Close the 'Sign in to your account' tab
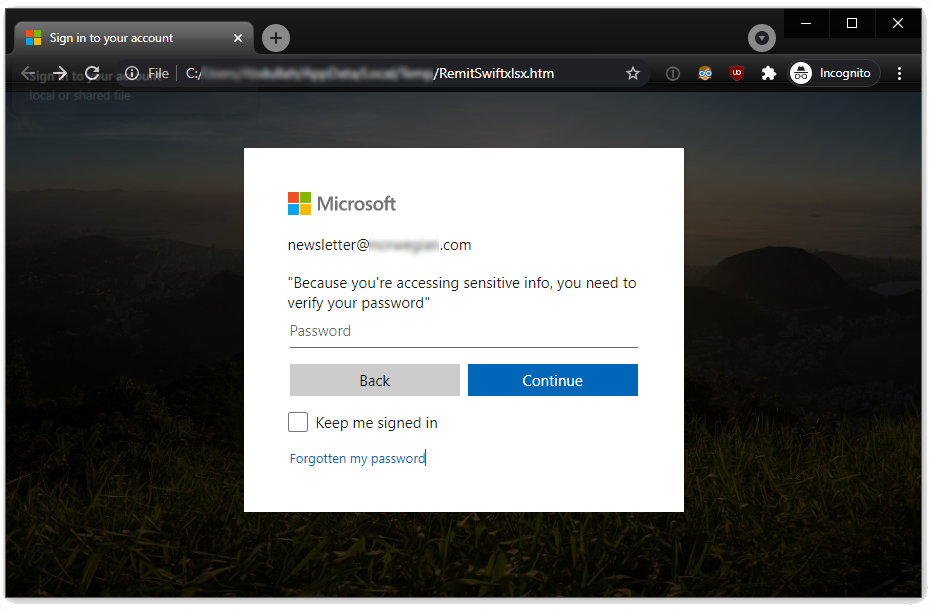This screenshot has height=610, width=932. tap(238, 38)
